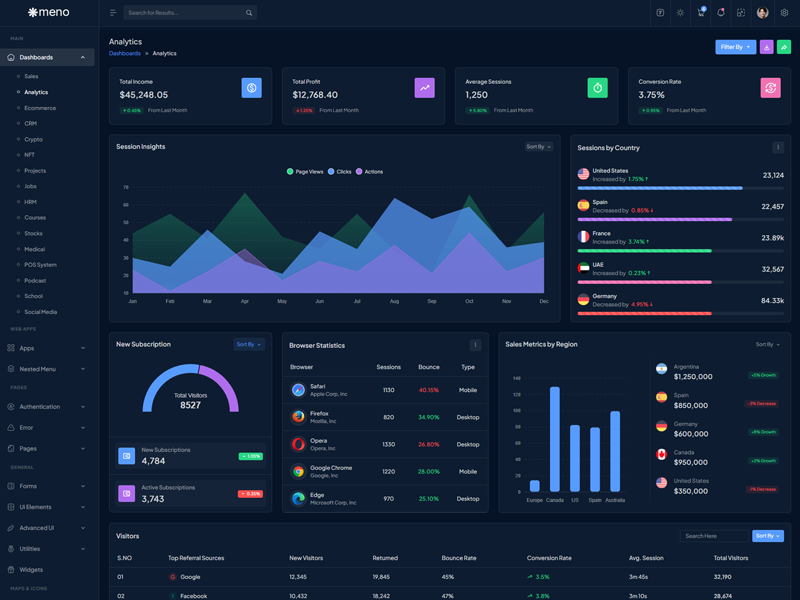Click Sort By button in Visitors table
Image resolution: width=800 pixels, height=600 pixels.
[x=768, y=536]
